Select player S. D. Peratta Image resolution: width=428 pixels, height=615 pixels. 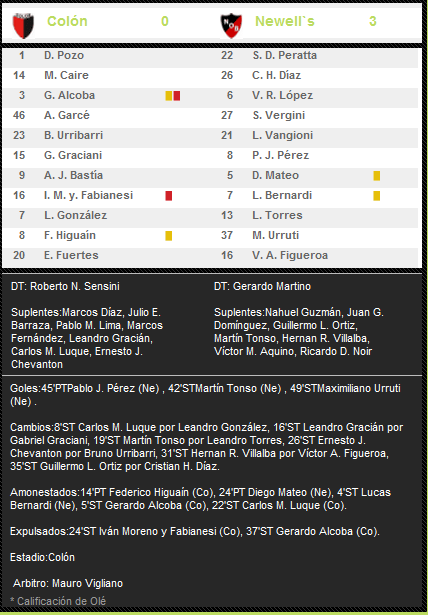click(x=284, y=55)
